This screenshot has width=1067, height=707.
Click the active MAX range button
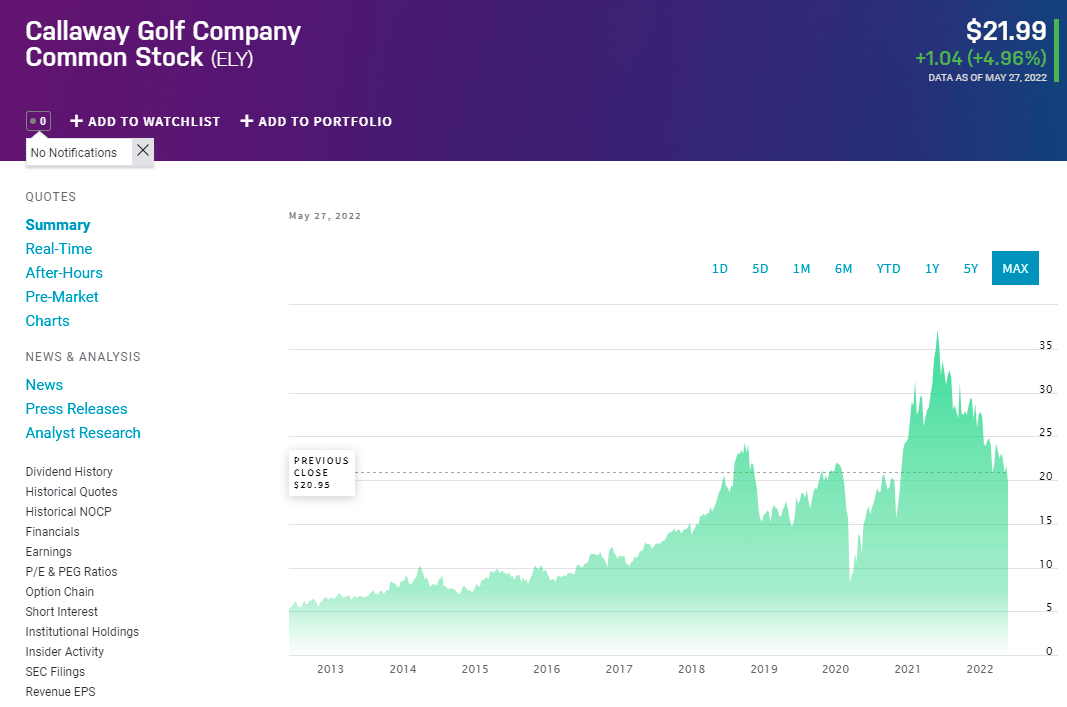pos(1015,268)
